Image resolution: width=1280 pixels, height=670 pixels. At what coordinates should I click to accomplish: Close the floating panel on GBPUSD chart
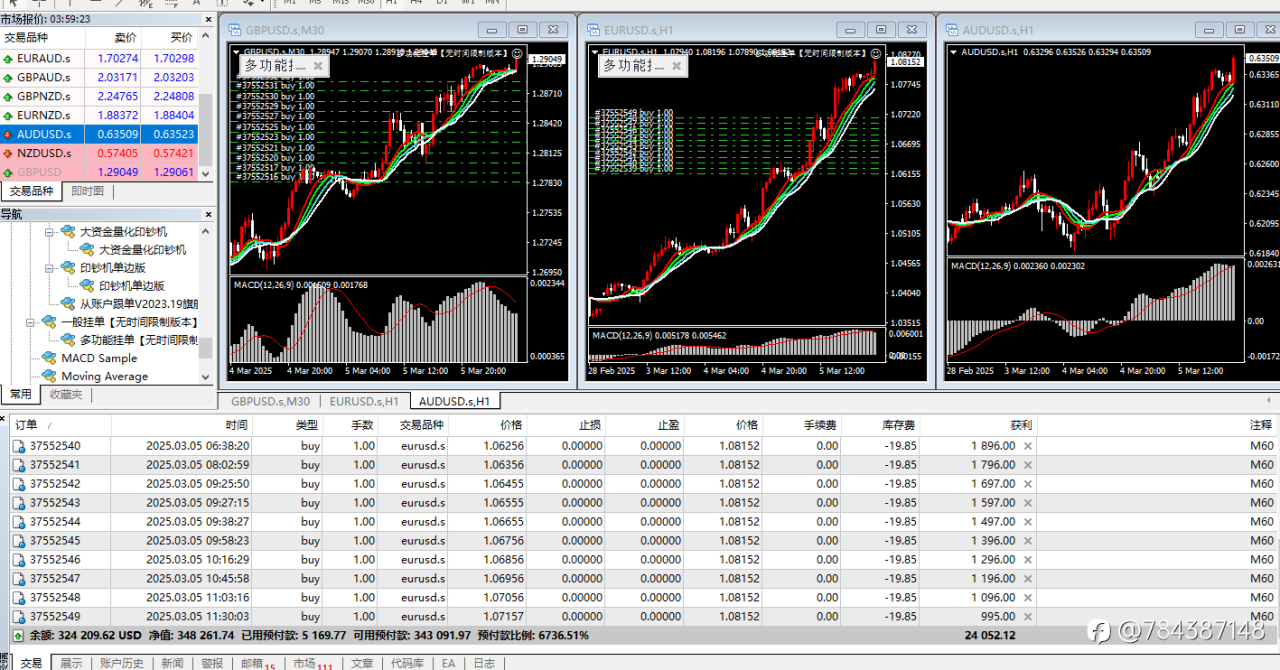(x=318, y=66)
